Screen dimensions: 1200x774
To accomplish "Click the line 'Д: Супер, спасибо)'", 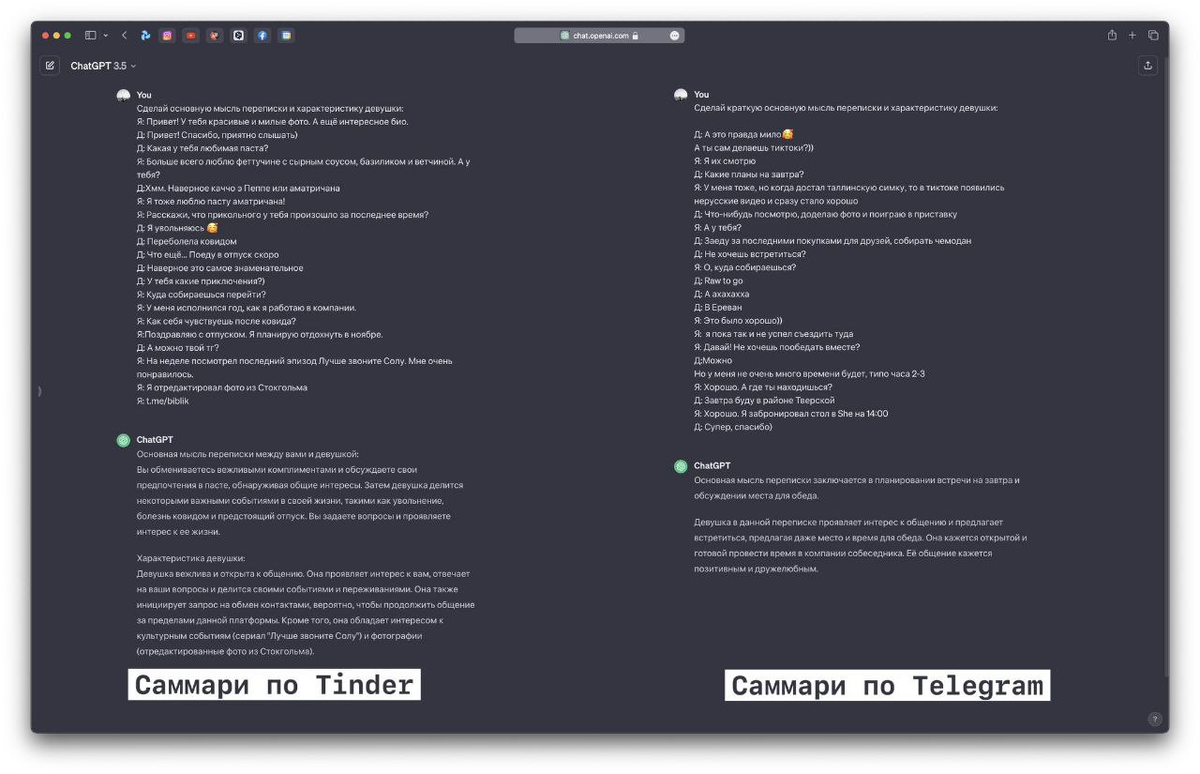I will [733, 427].
